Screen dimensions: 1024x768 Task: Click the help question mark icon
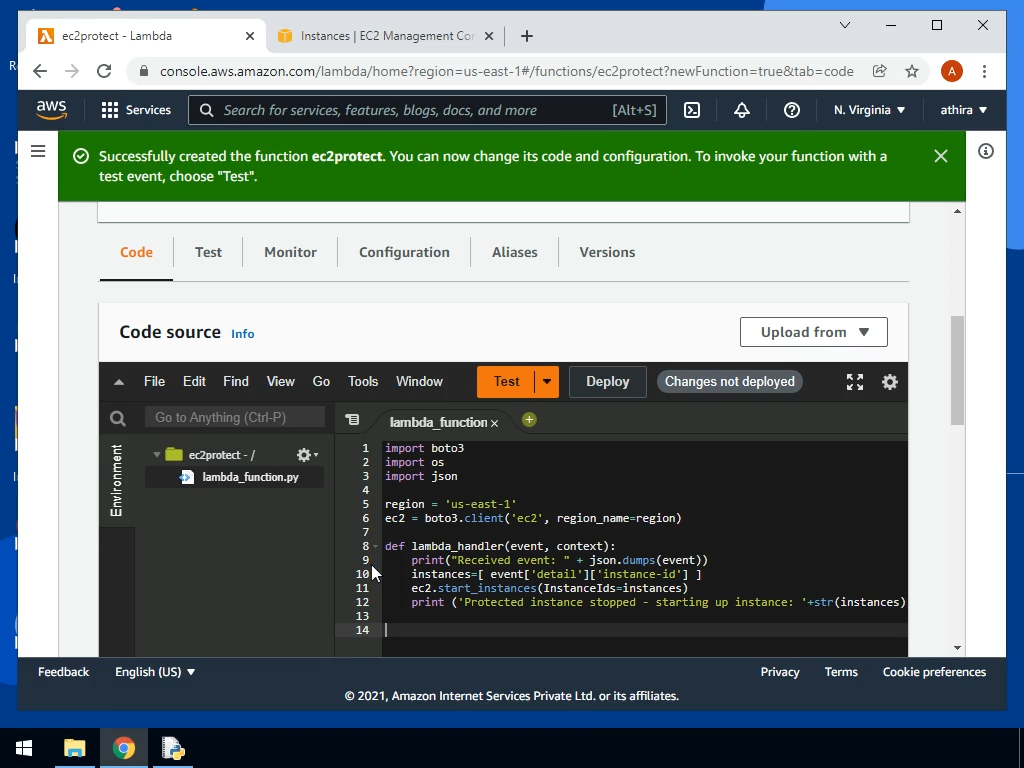point(792,110)
